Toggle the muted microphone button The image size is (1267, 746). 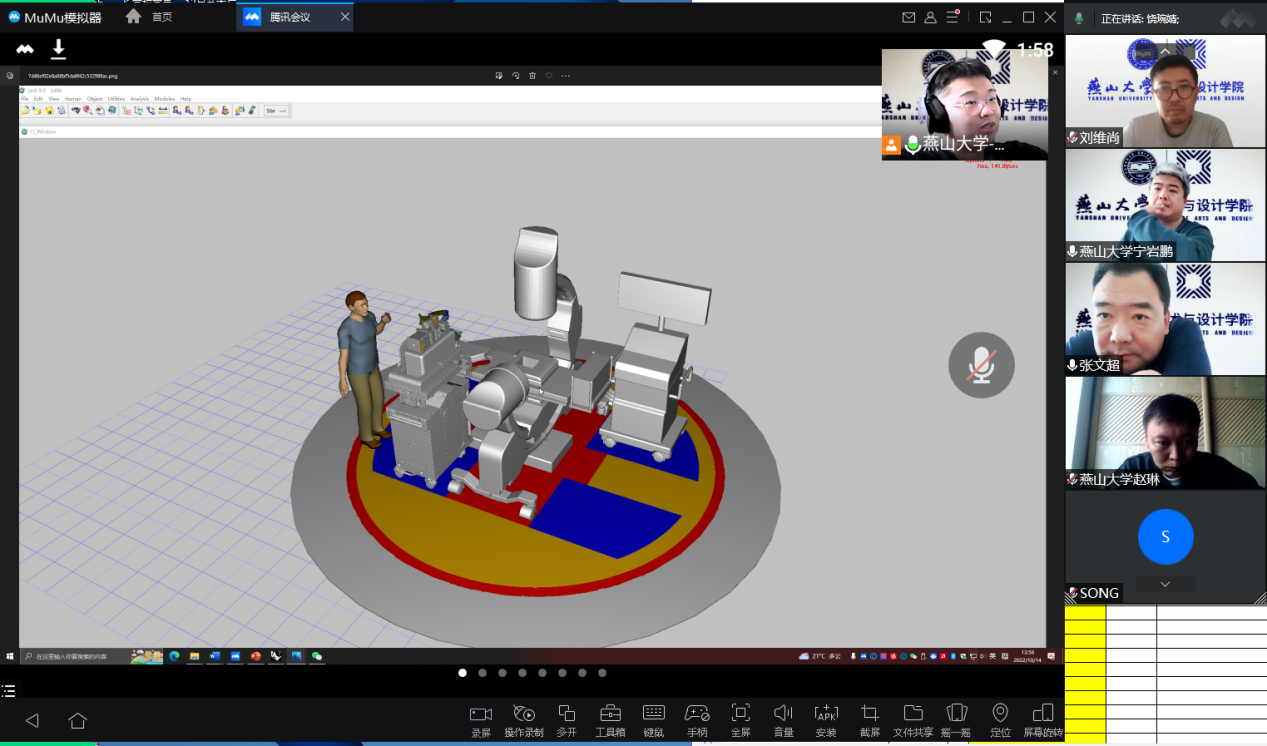[x=981, y=365]
